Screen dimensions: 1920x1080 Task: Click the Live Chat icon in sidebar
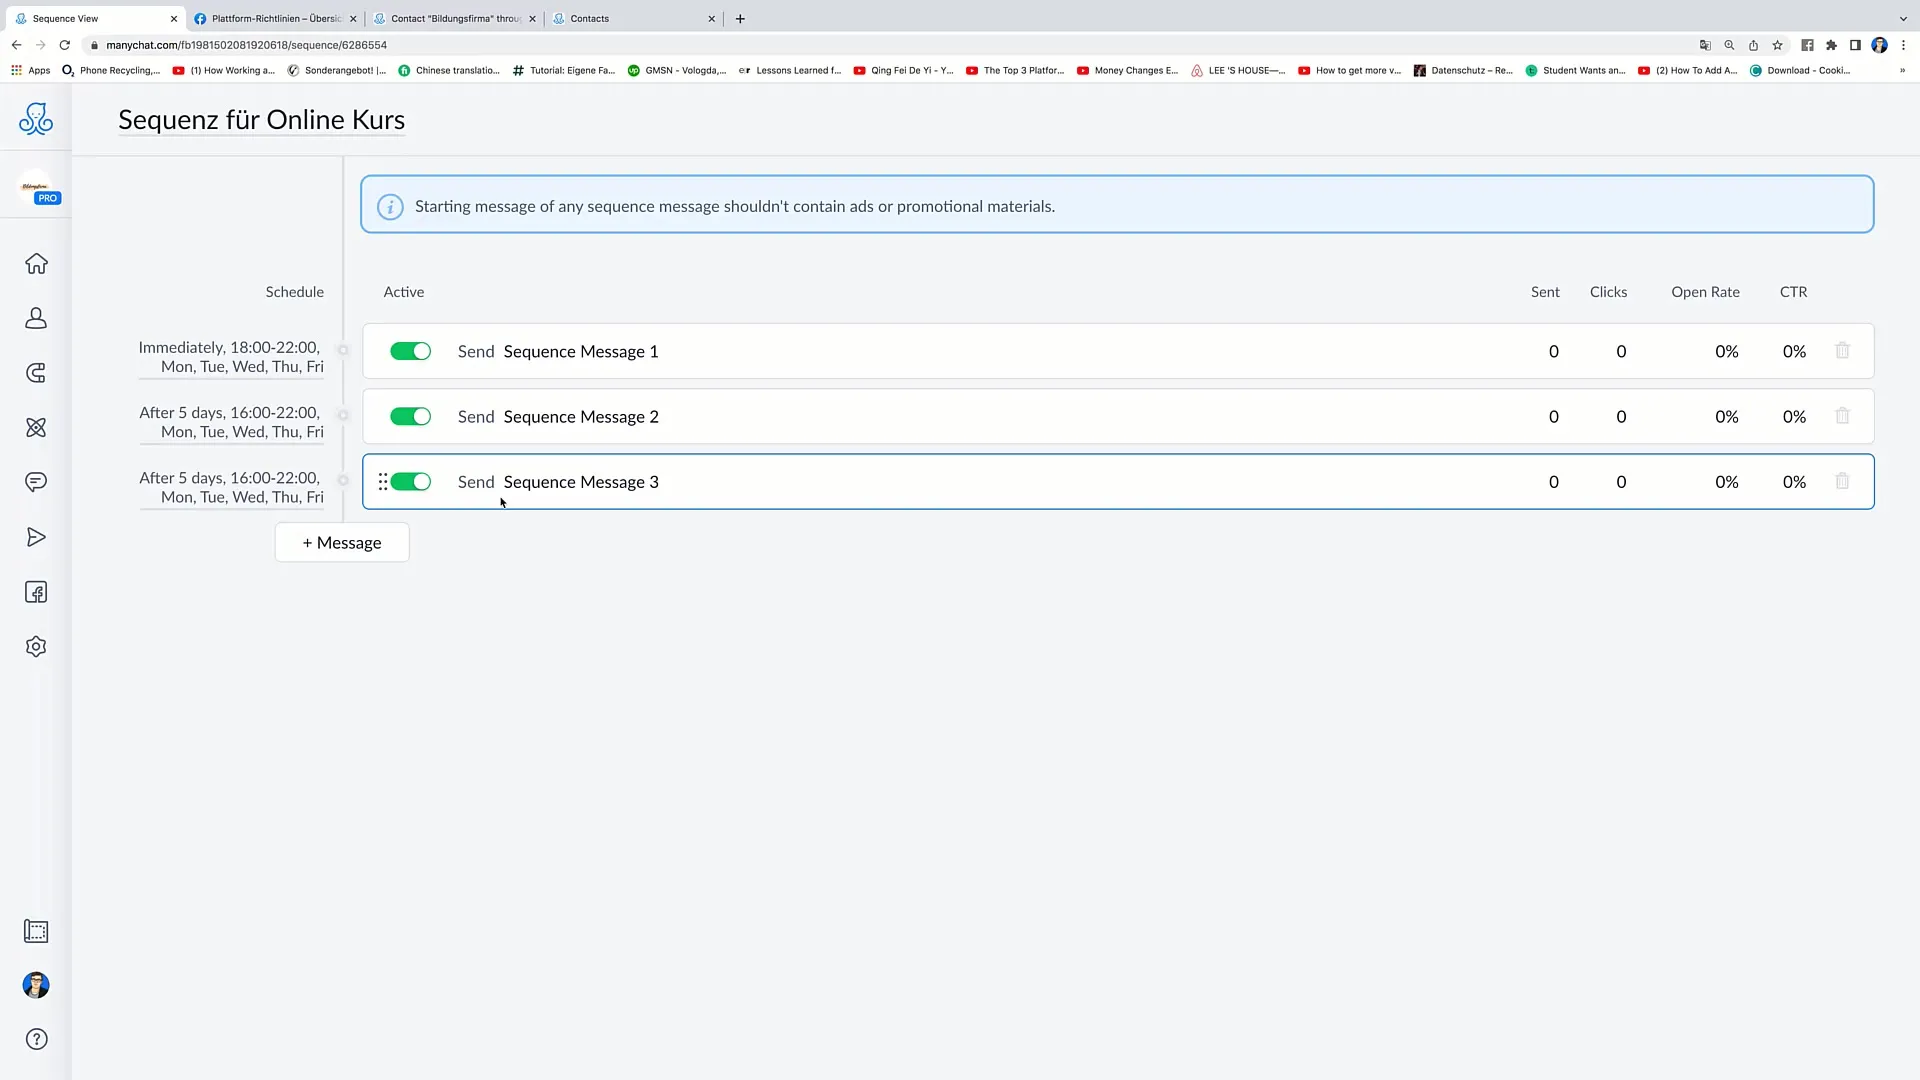pos(36,481)
